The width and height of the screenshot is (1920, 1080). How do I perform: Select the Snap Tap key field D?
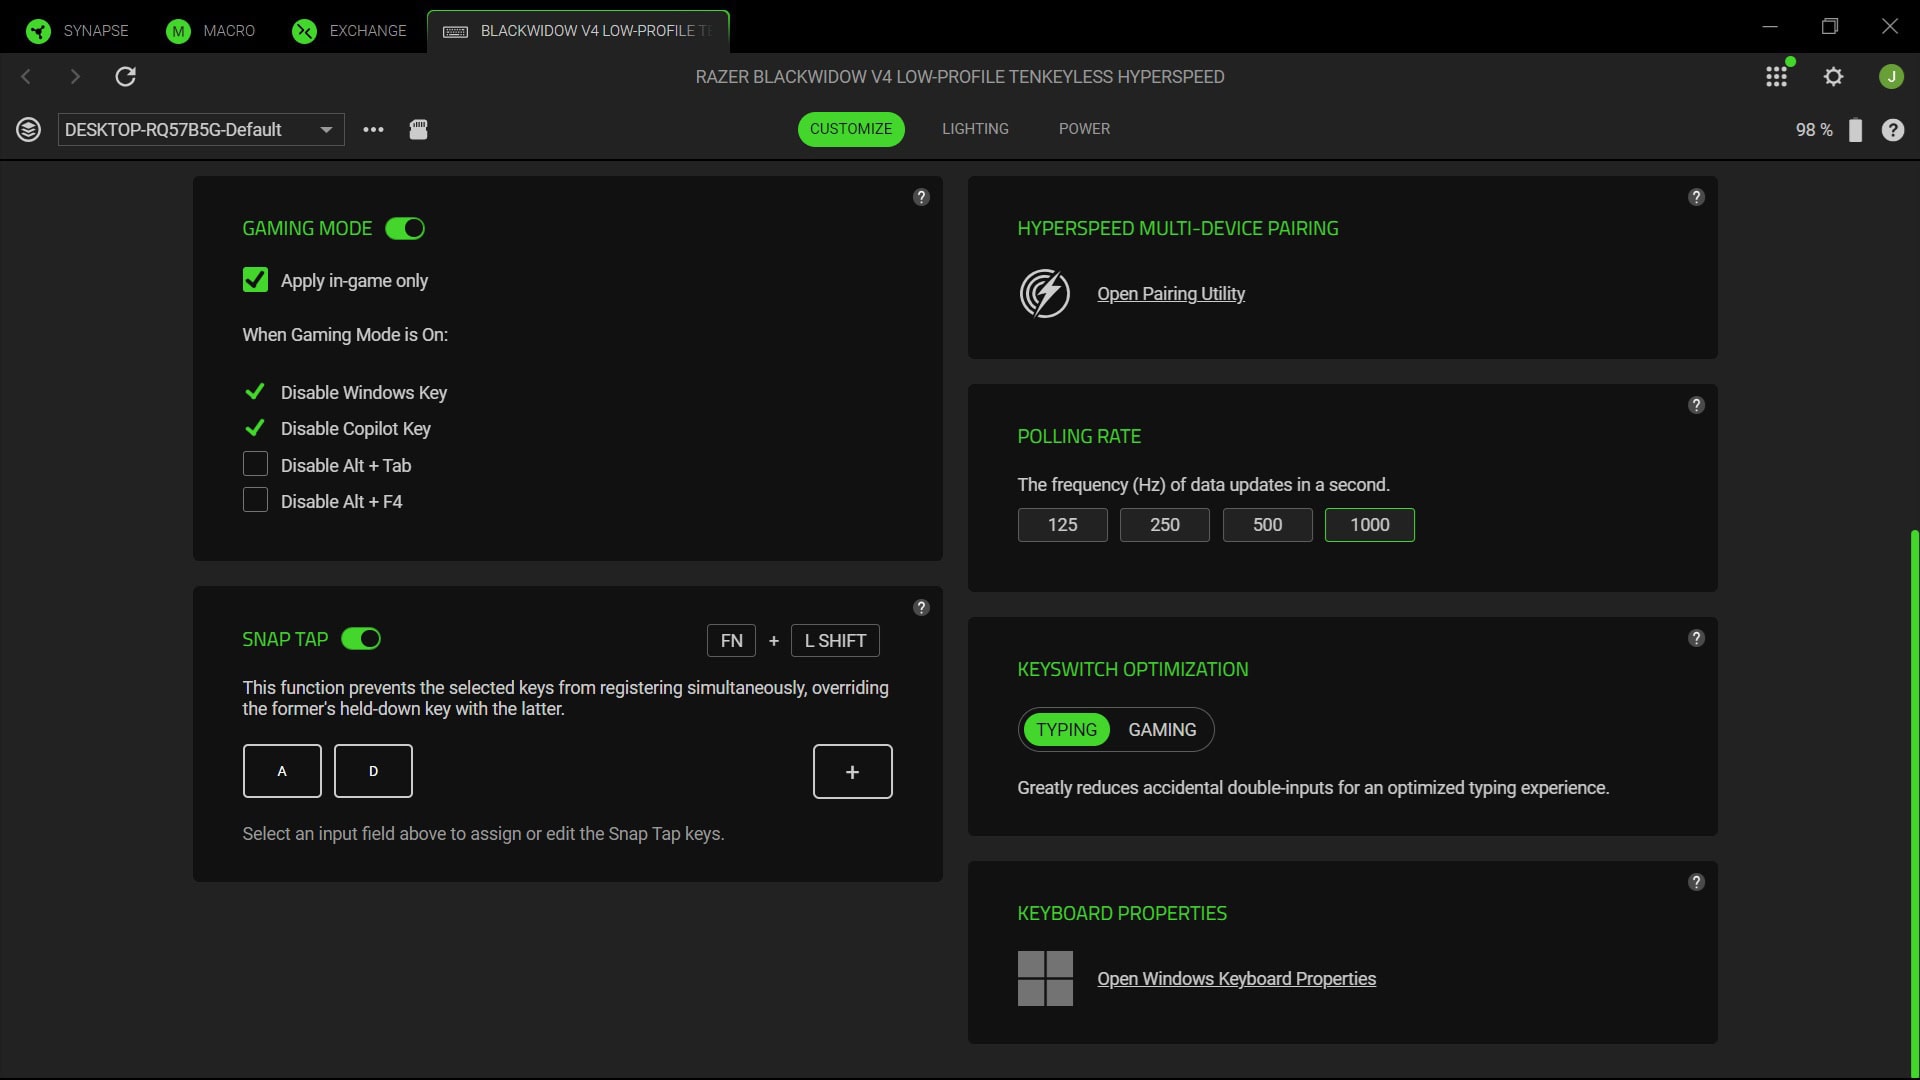pos(373,771)
